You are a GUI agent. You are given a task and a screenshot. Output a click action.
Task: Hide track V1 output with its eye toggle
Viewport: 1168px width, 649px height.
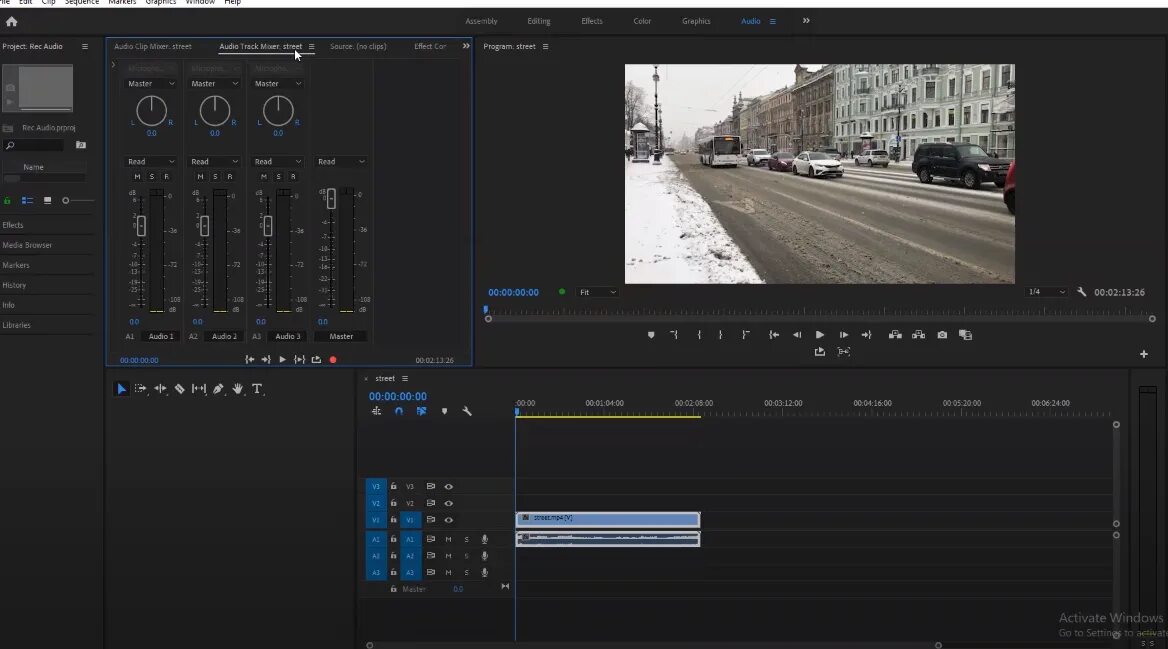point(448,520)
